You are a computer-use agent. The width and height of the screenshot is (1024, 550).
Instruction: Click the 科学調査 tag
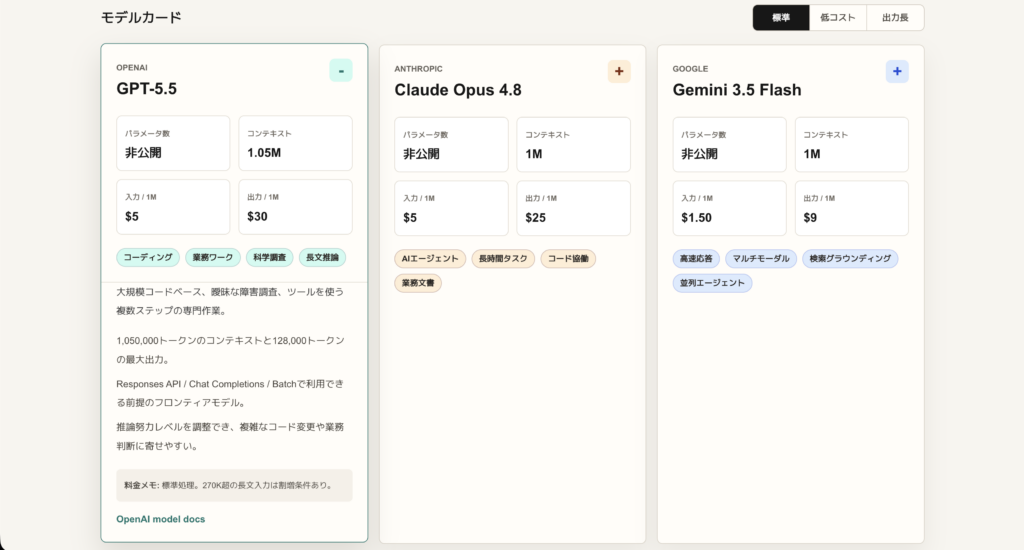pos(270,257)
